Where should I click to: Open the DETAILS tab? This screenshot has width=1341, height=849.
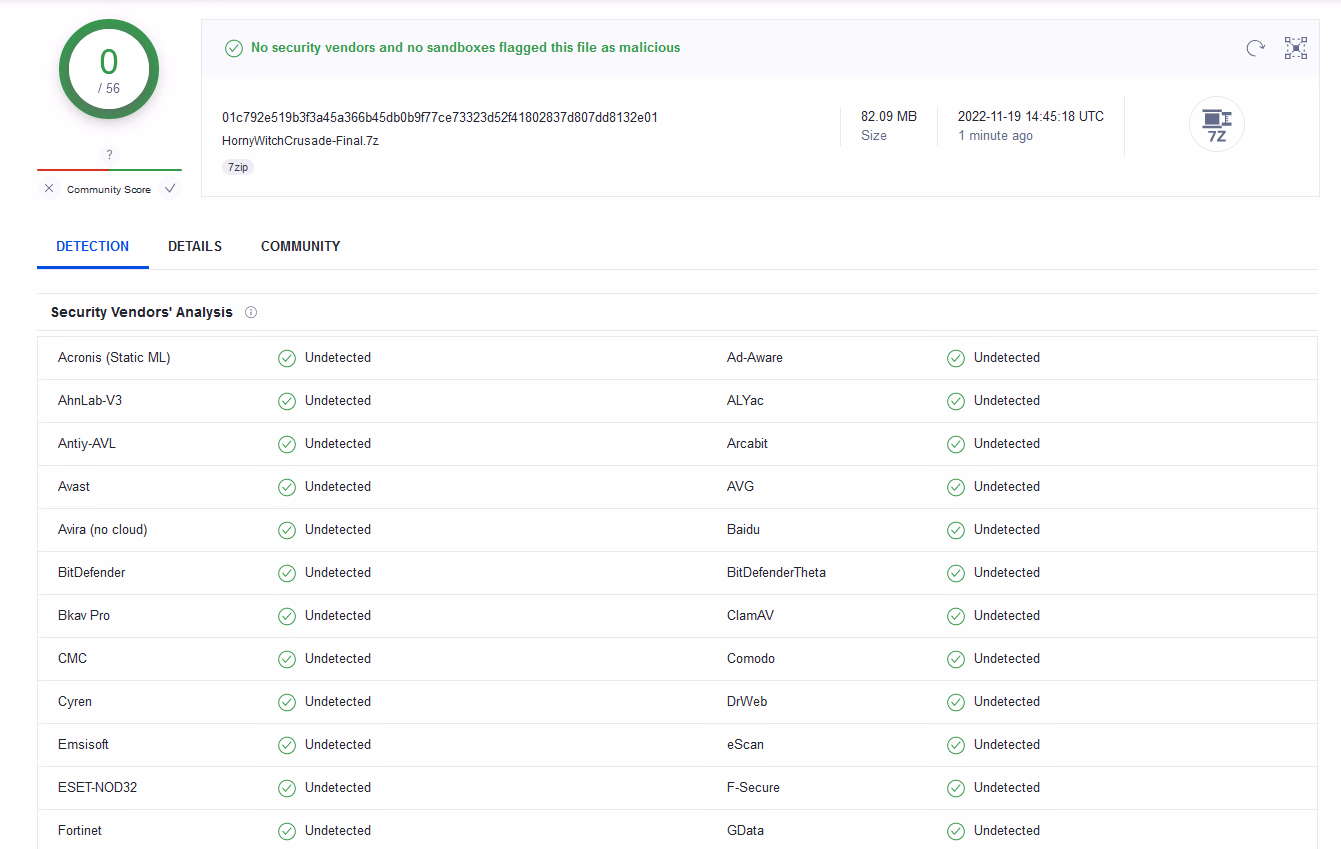(x=195, y=246)
